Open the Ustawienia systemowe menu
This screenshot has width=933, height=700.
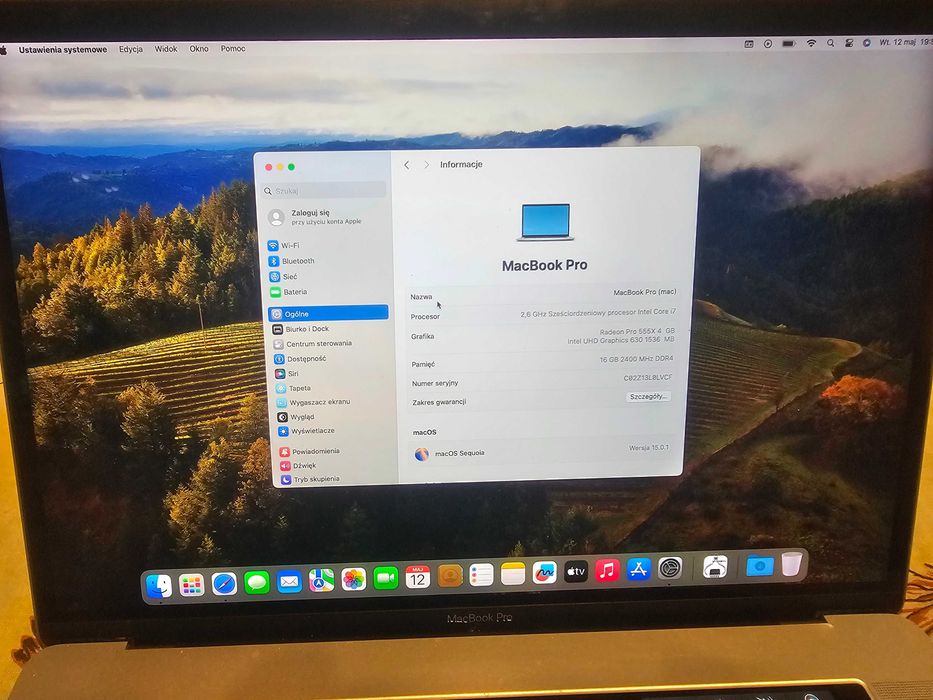click(x=63, y=50)
